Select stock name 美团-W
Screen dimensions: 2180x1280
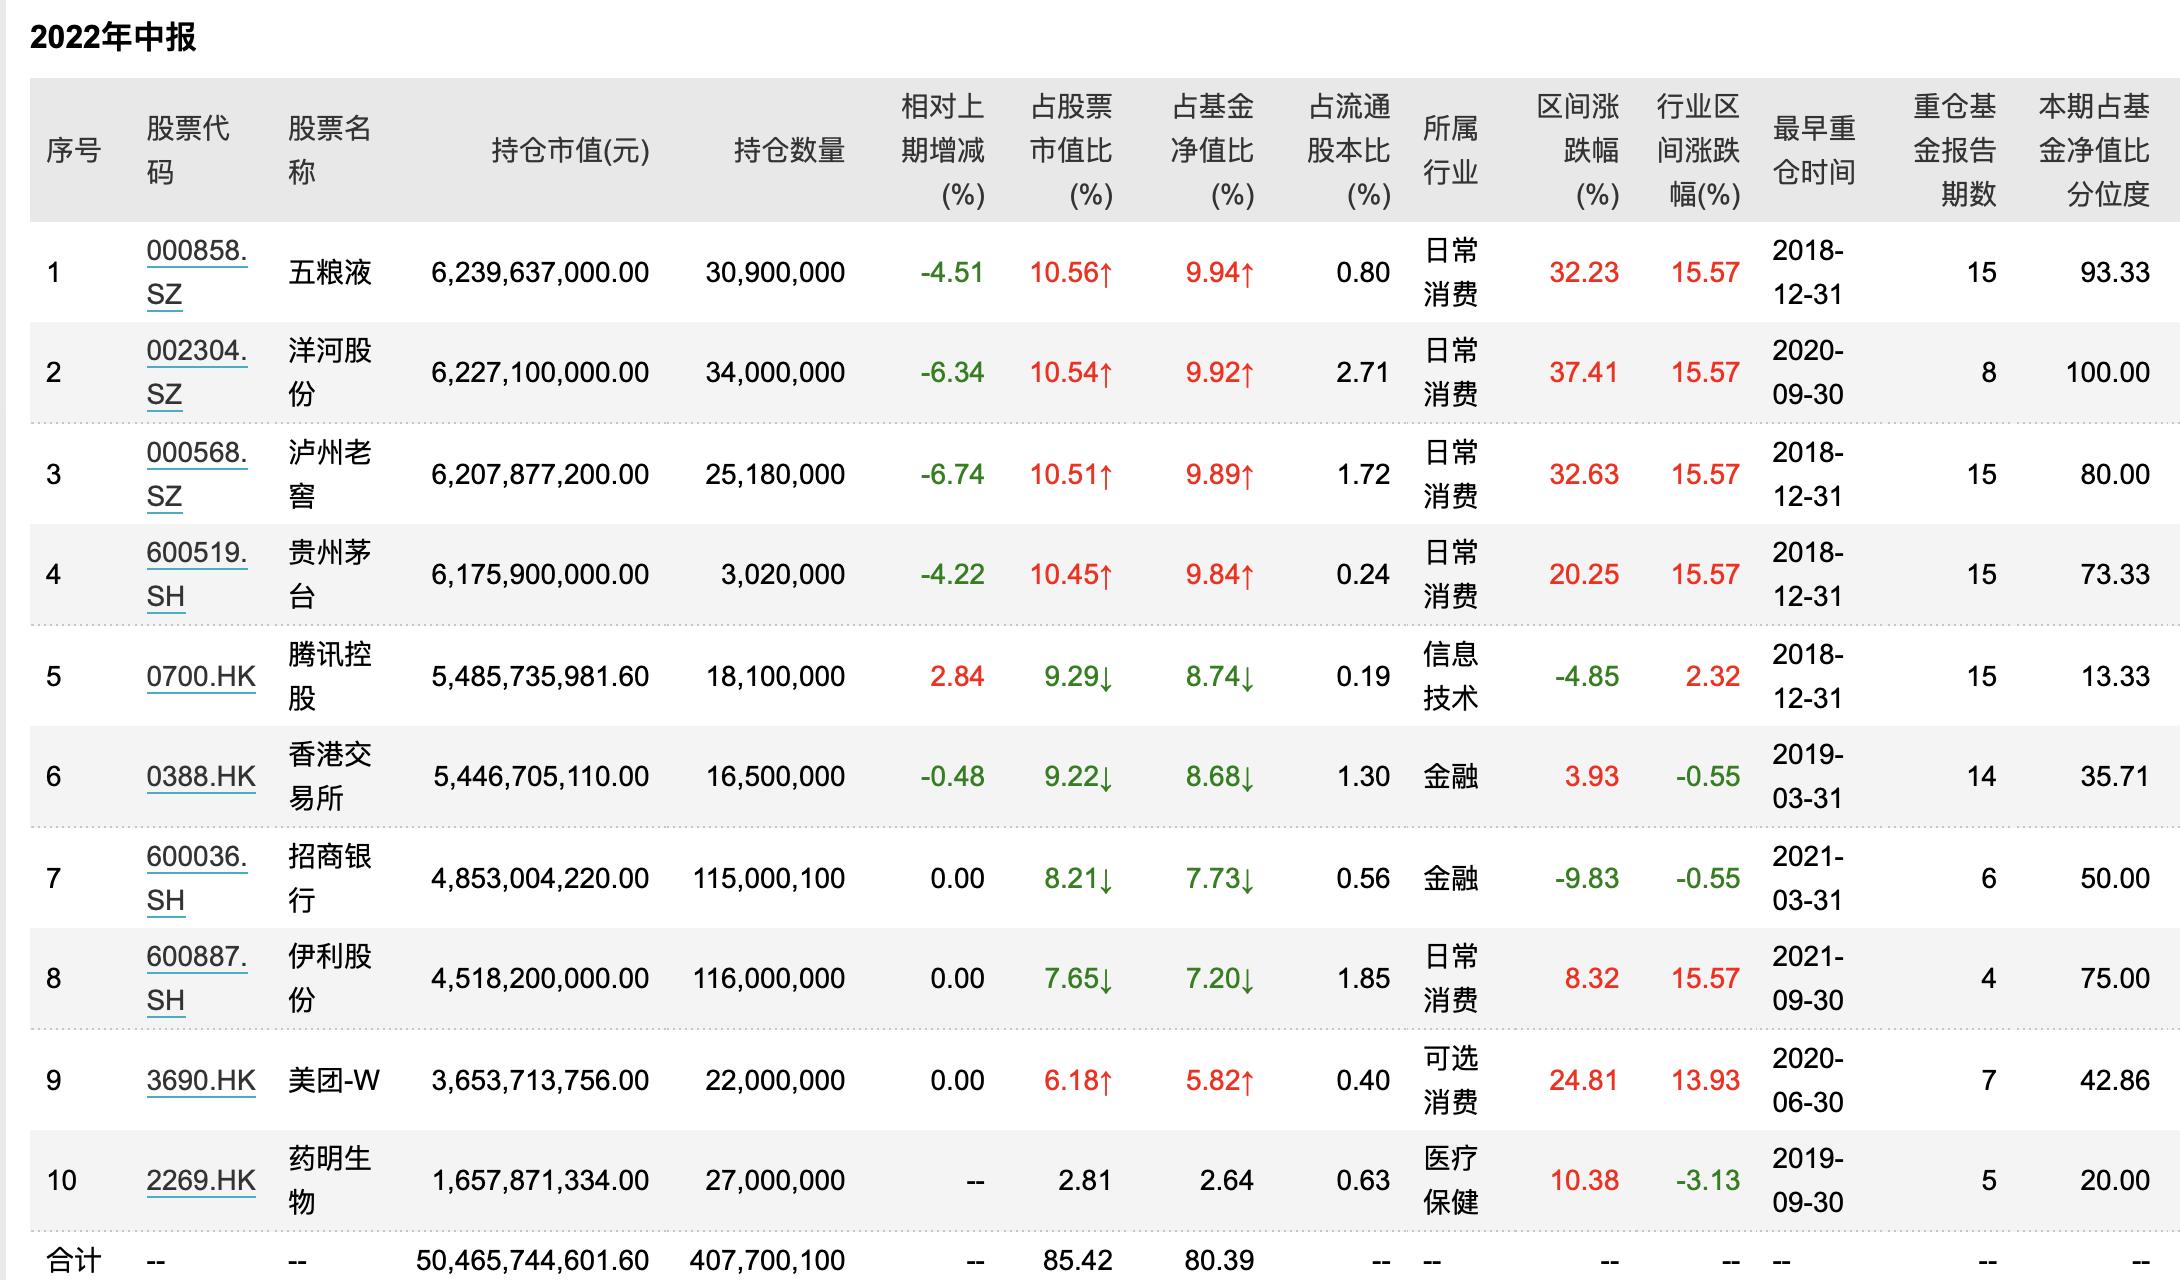point(334,1080)
